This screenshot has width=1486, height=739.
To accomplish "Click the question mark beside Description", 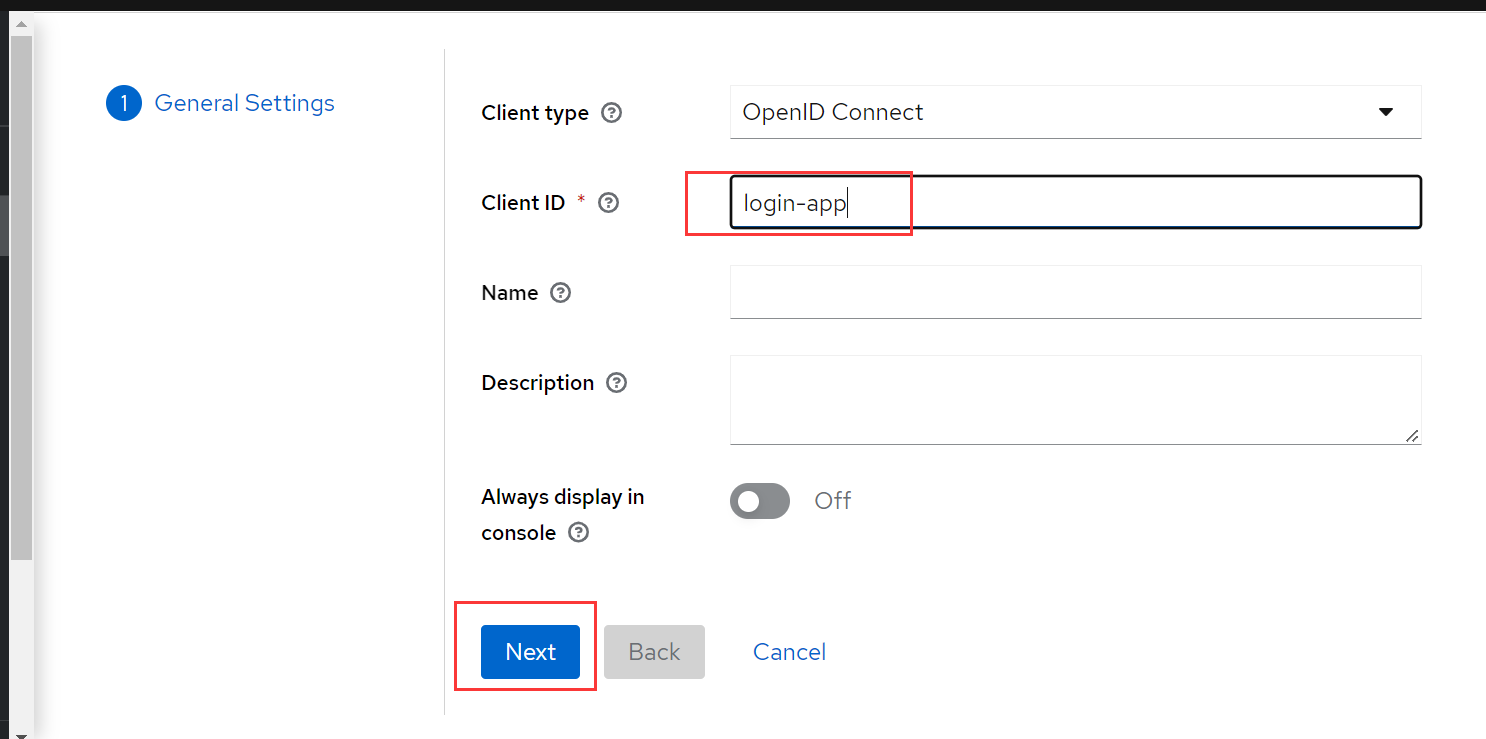I will click(617, 383).
